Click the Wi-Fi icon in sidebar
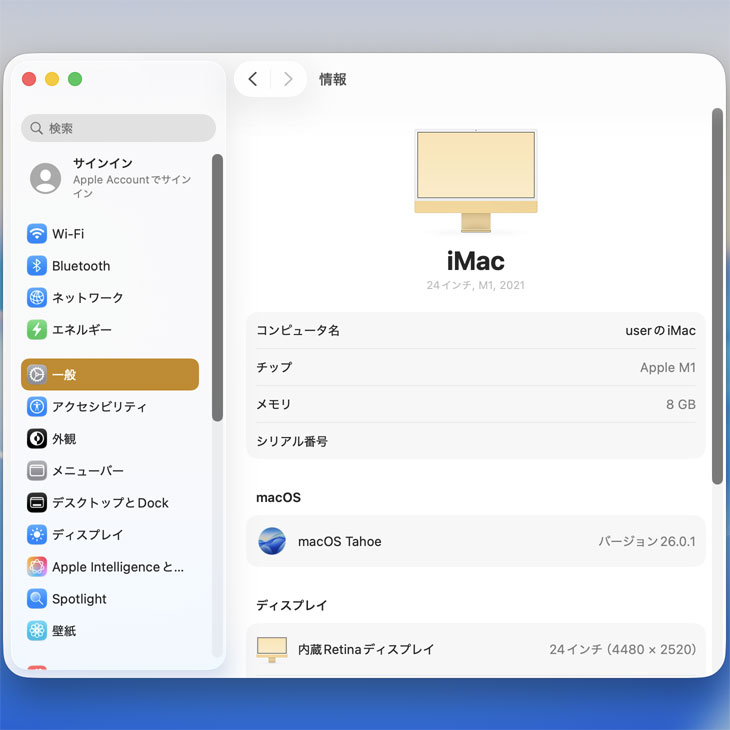Viewport: 730px width, 730px height. [37, 234]
